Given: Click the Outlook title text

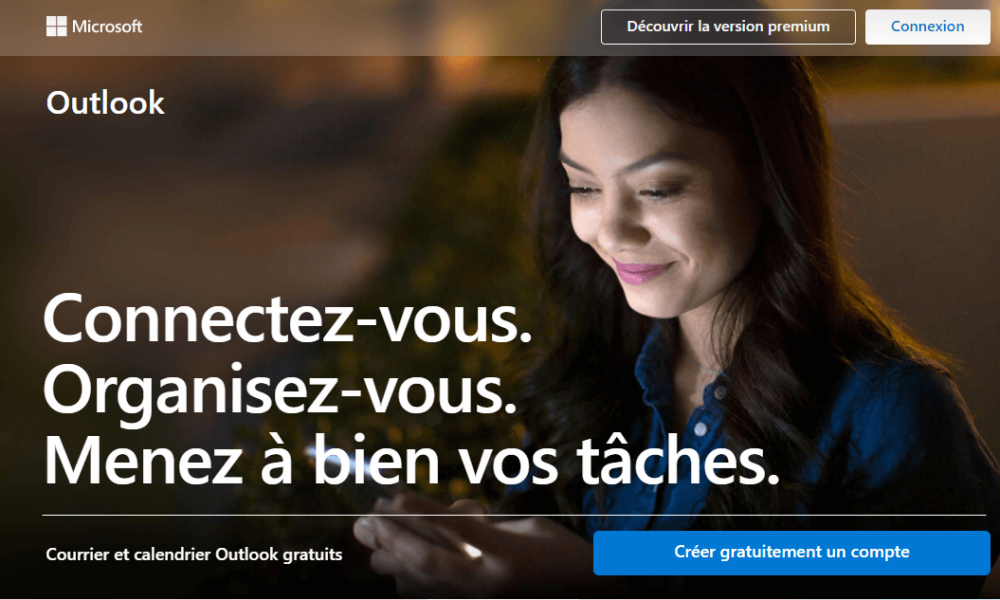Looking at the screenshot, I should coord(105,103).
